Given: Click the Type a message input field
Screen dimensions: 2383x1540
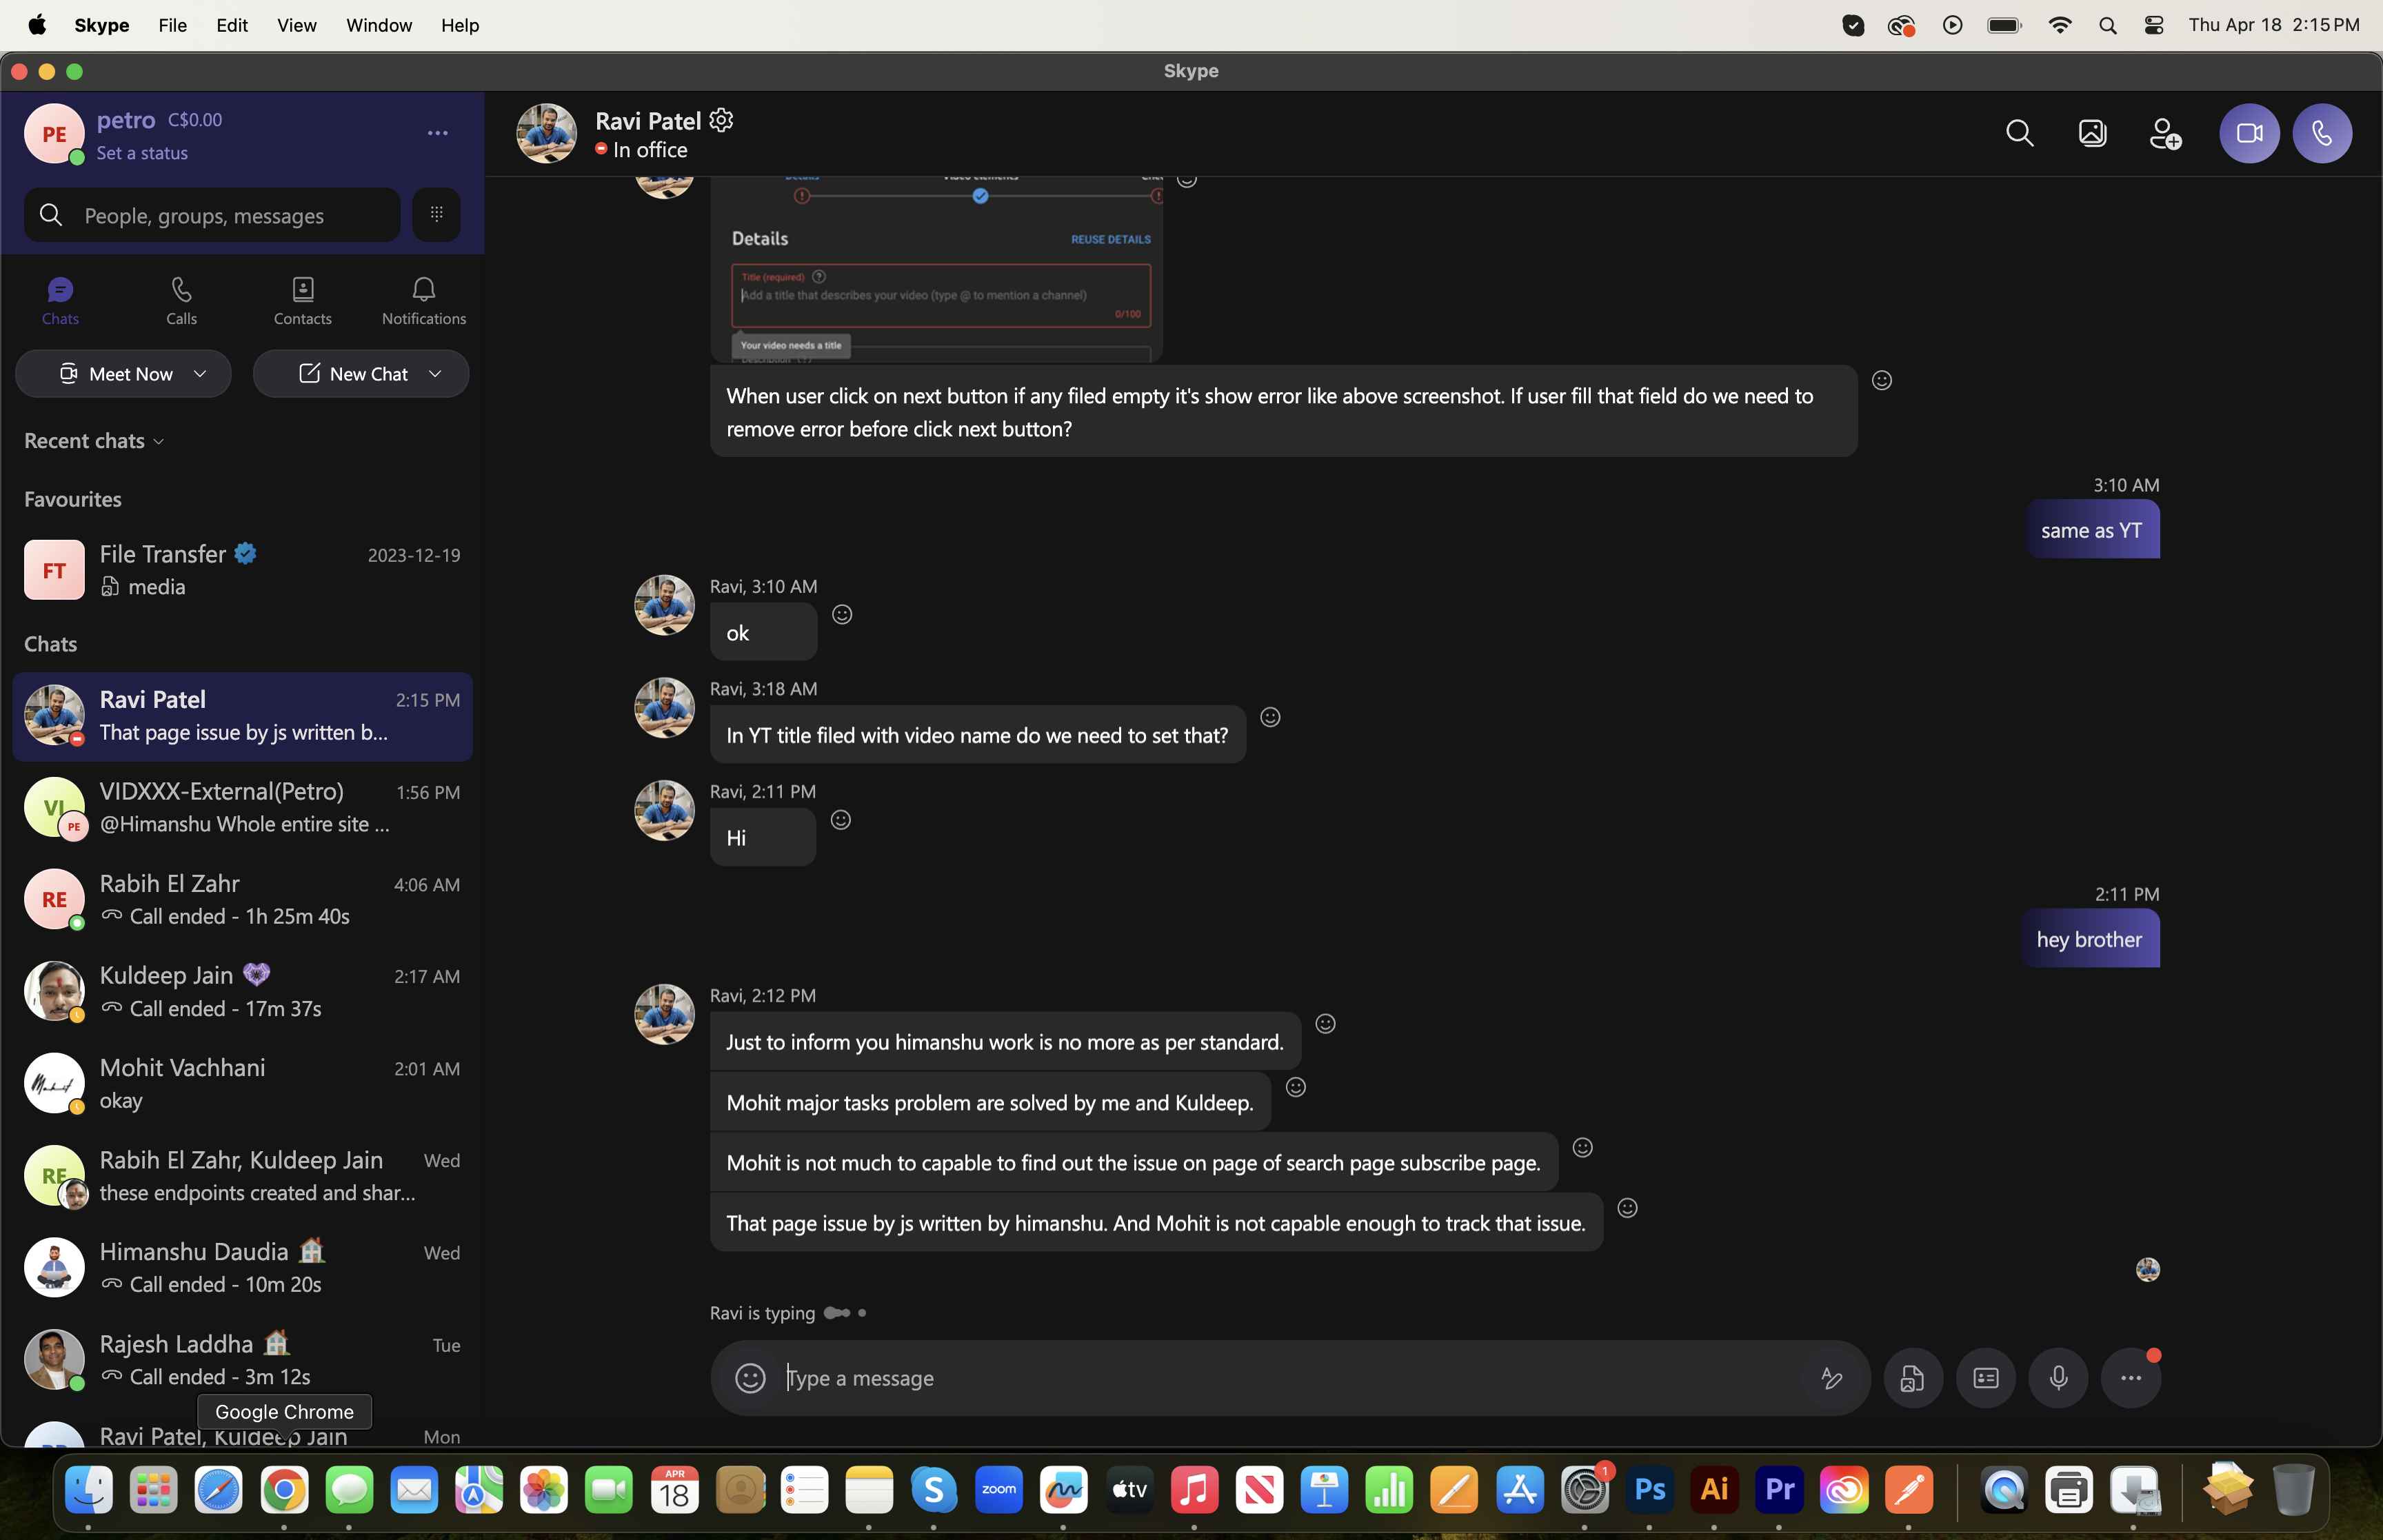Looking at the screenshot, I should coord(1290,1378).
